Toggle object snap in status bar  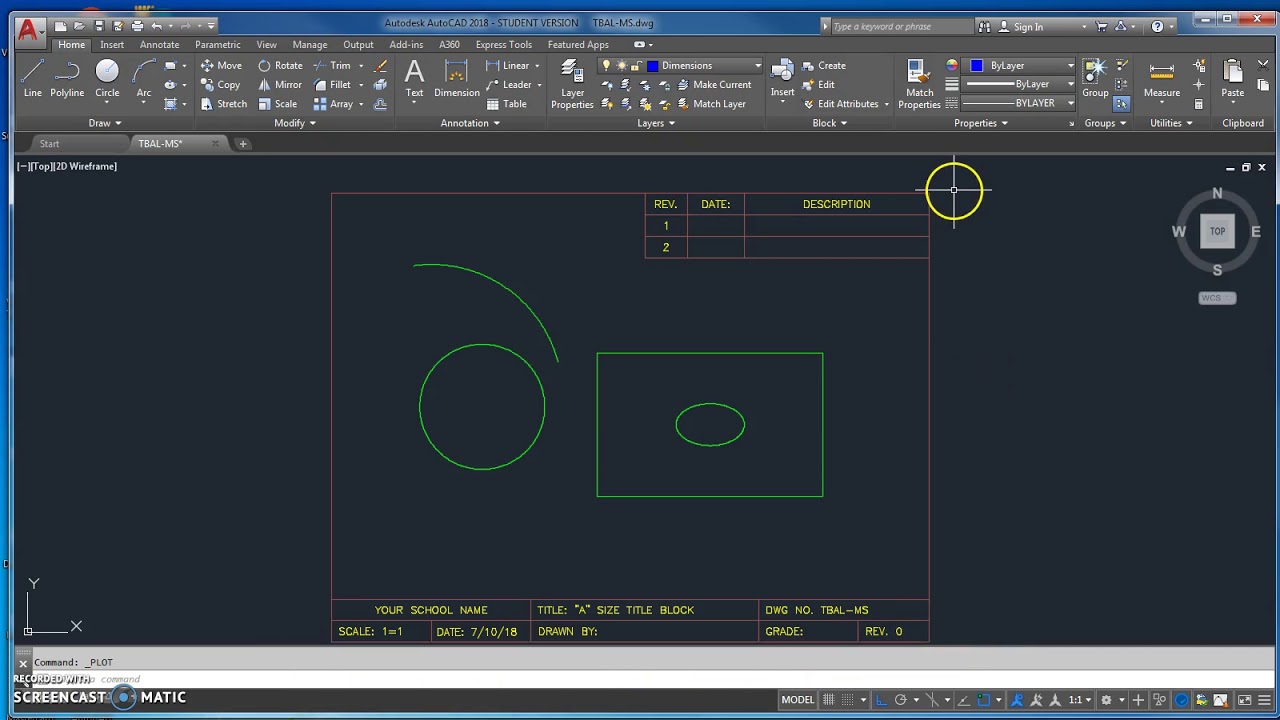coord(983,700)
